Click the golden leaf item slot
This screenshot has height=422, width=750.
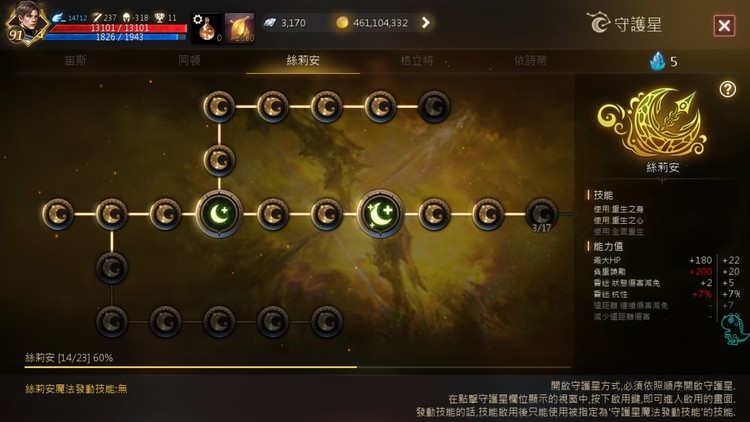click(x=239, y=29)
